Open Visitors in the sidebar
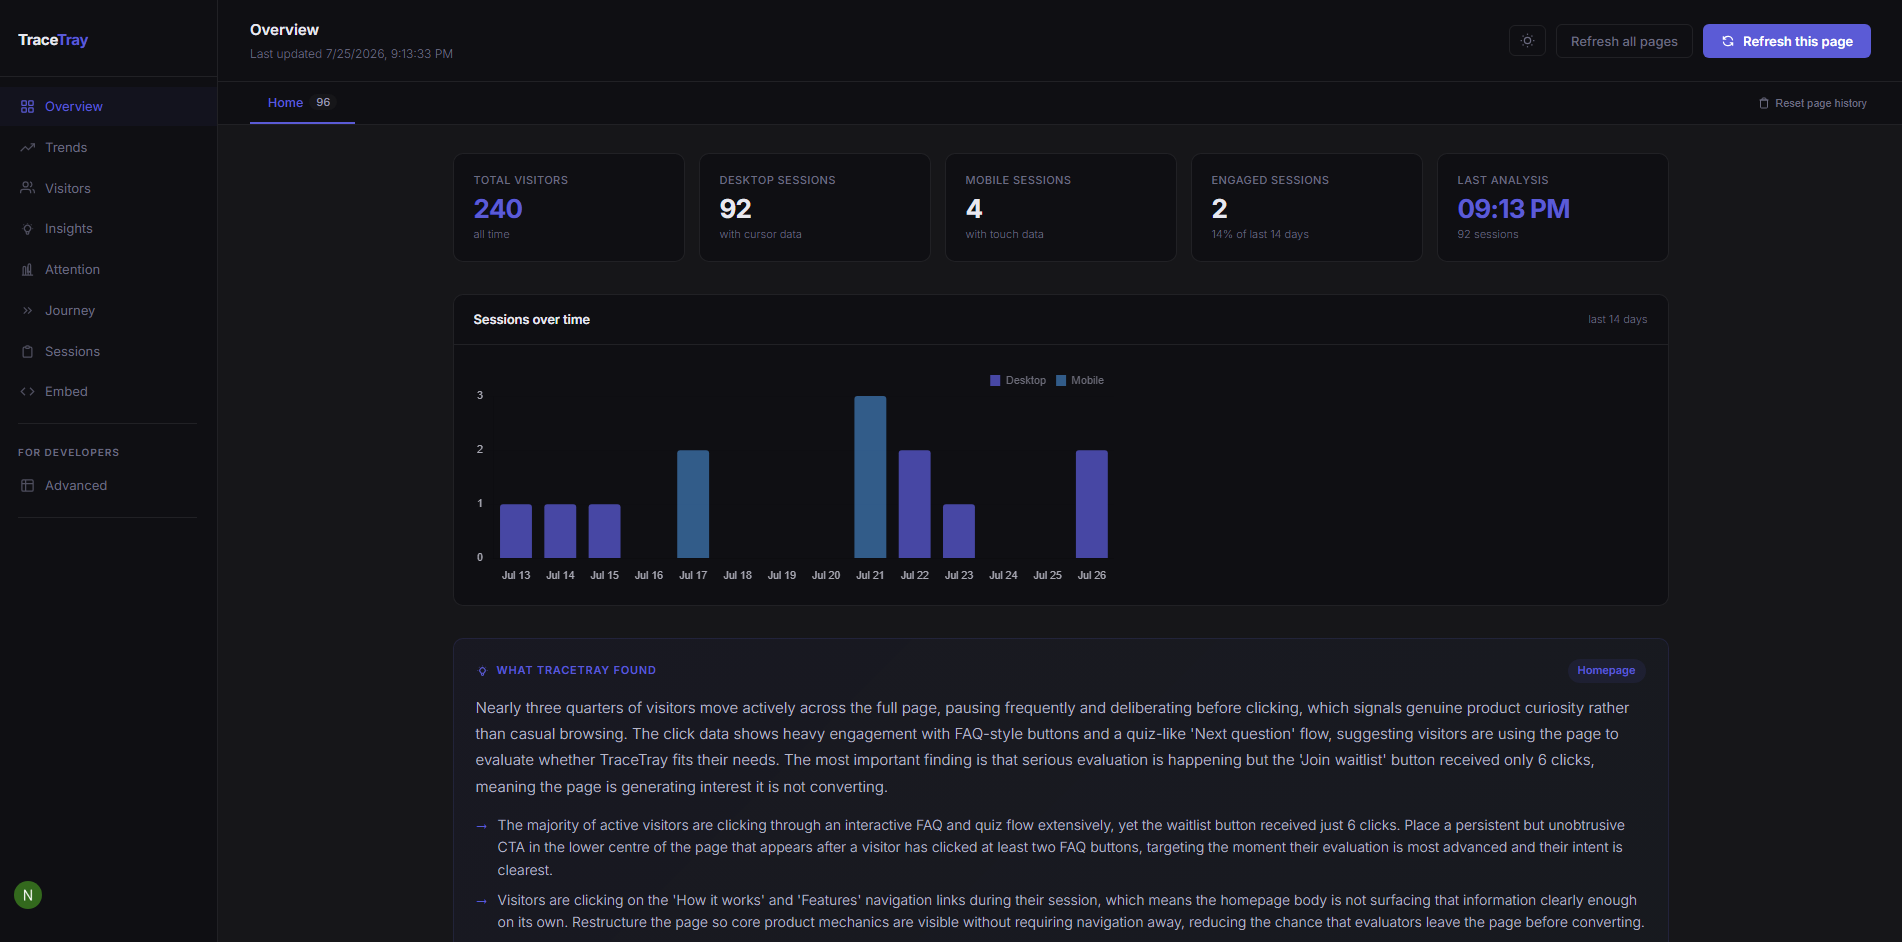Viewport: 1902px width, 942px height. pos(108,188)
